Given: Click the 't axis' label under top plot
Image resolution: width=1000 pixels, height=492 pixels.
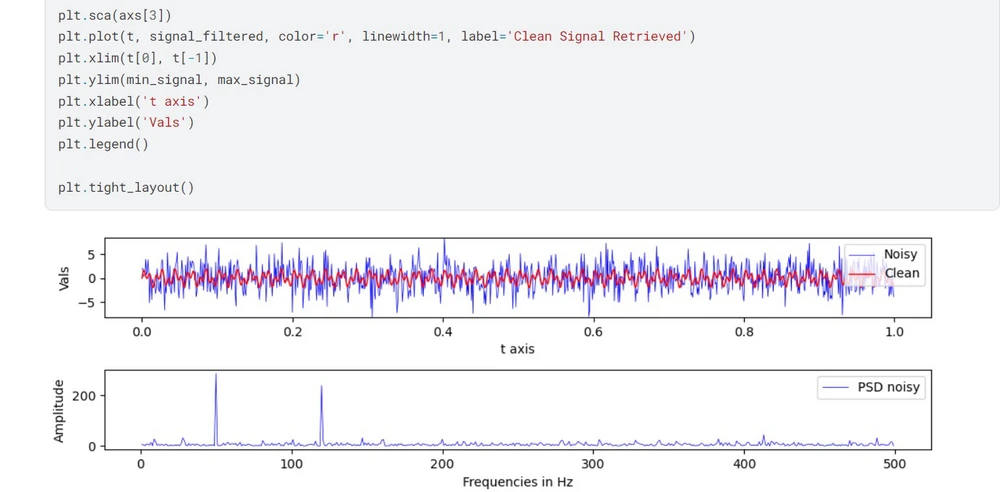Looking at the screenshot, I should pos(516,349).
